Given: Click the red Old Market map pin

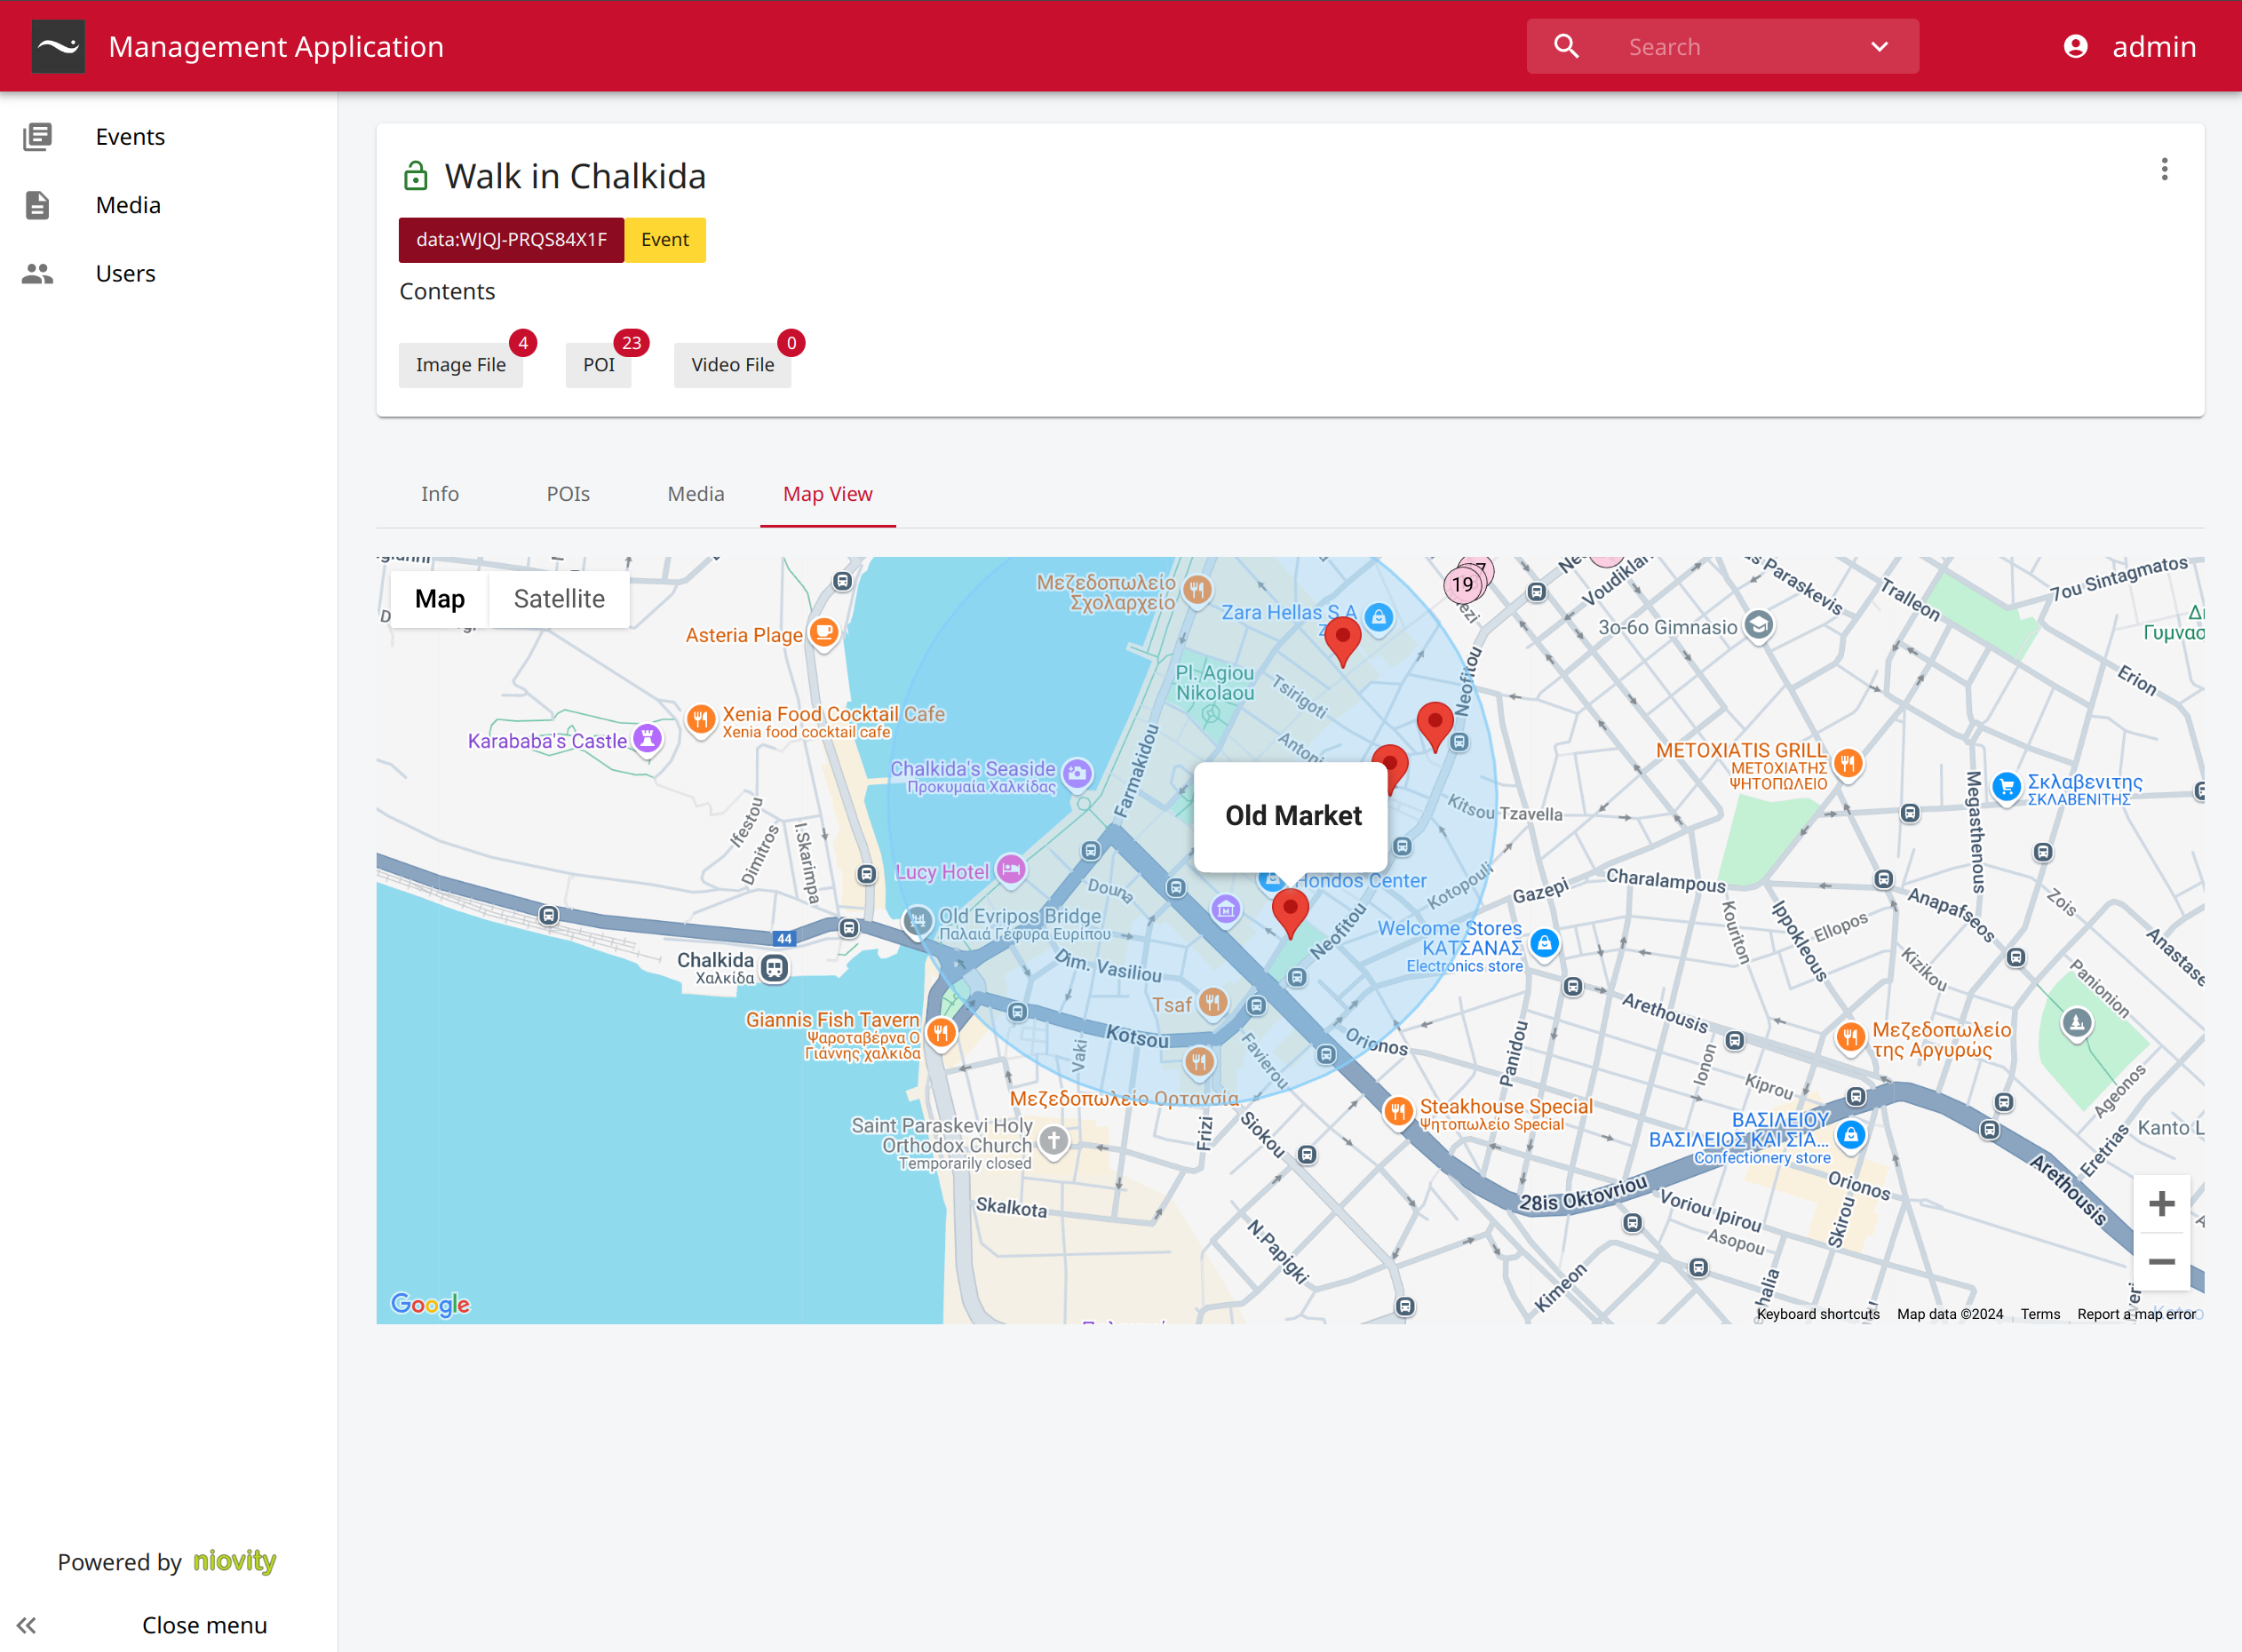Looking at the screenshot, I should pyautogui.click(x=1290, y=913).
